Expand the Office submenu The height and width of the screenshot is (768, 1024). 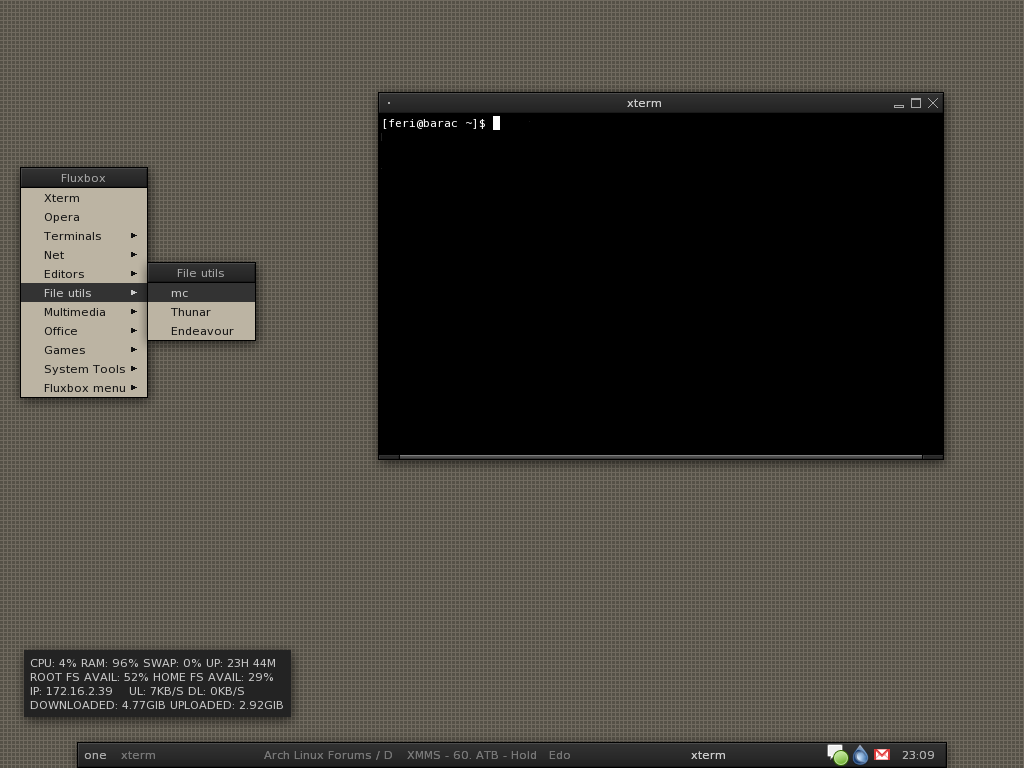[x=84, y=330]
